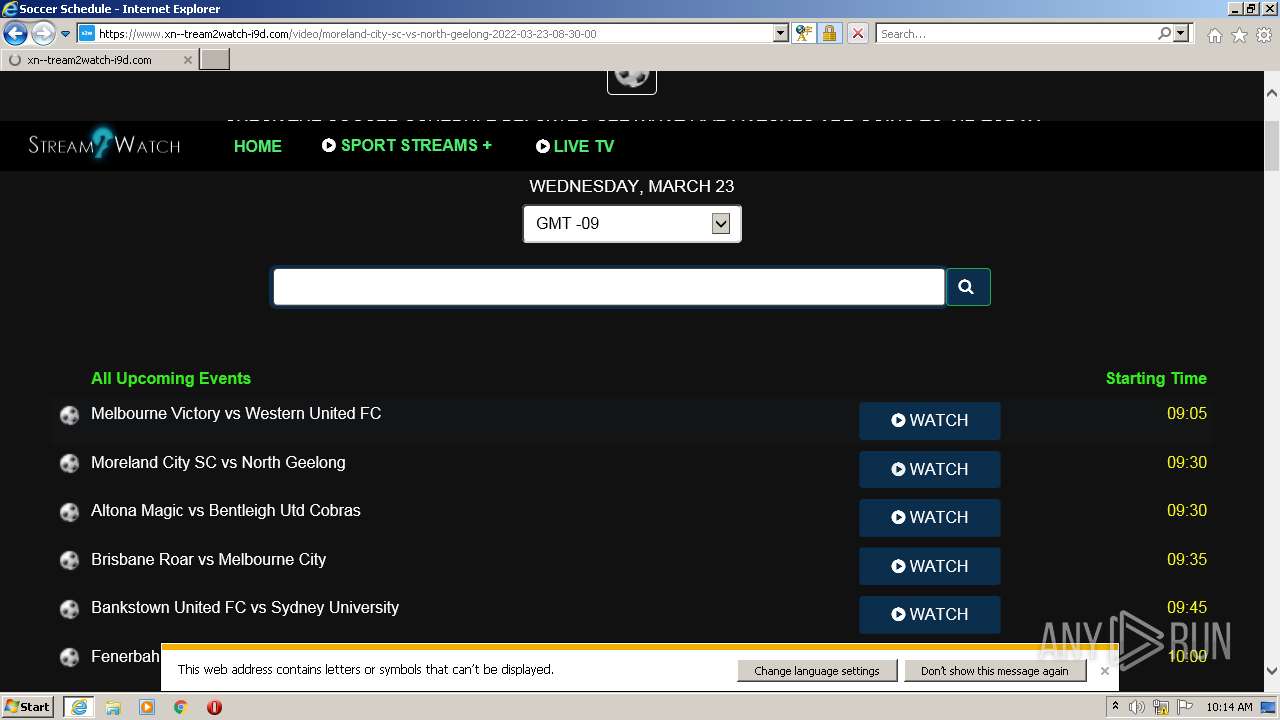Open Brisbane Roar vs Melbourne City link

[x=209, y=559]
